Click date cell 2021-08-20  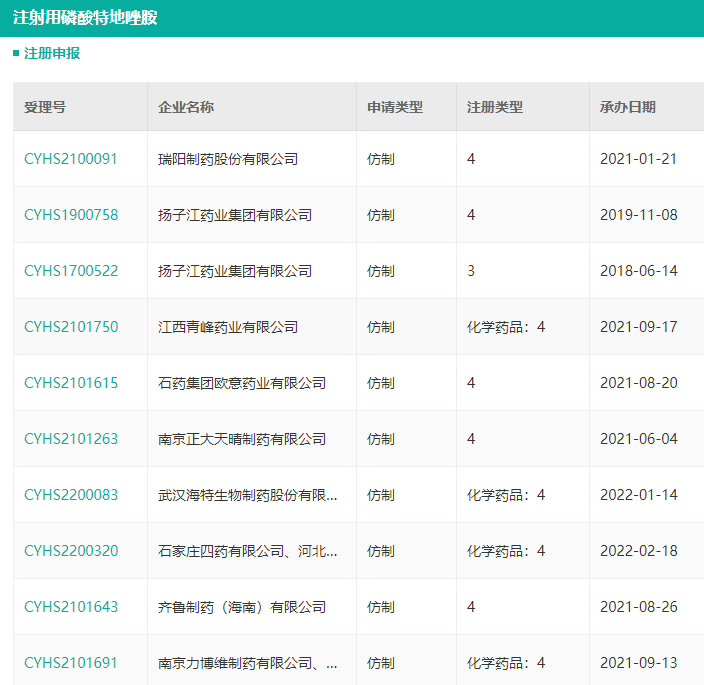[639, 383]
